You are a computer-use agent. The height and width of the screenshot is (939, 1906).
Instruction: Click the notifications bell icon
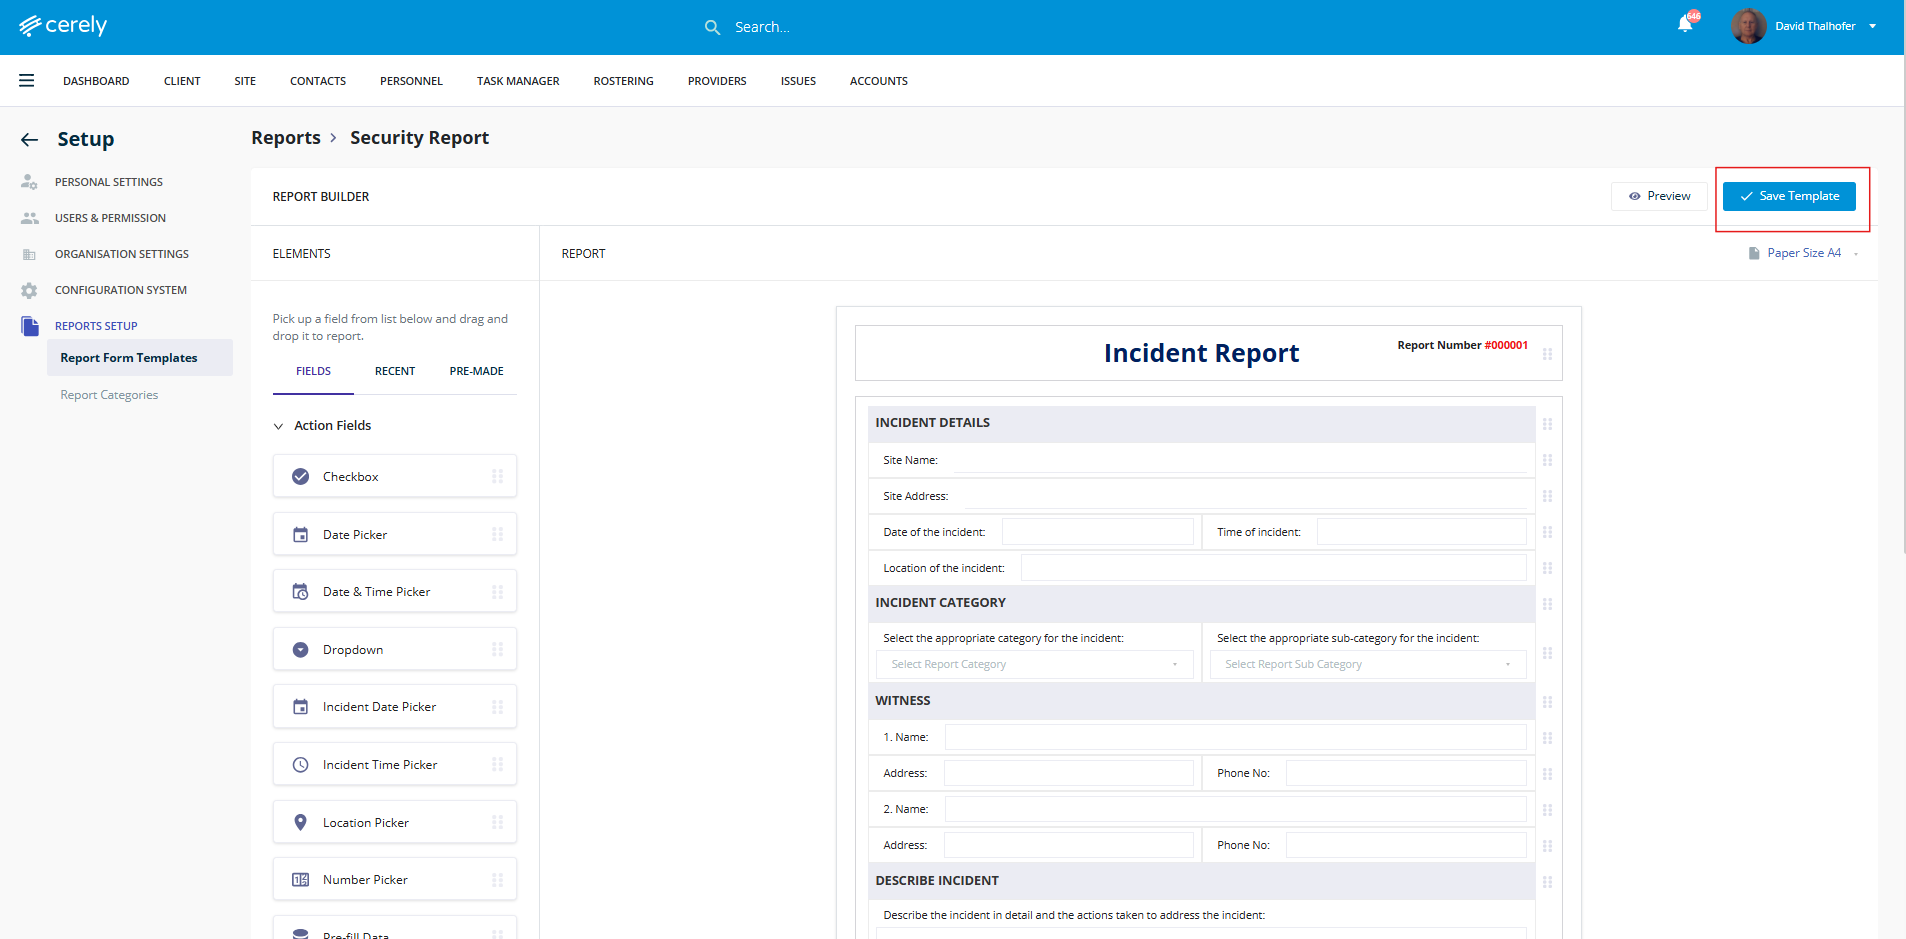(x=1685, y=25)
